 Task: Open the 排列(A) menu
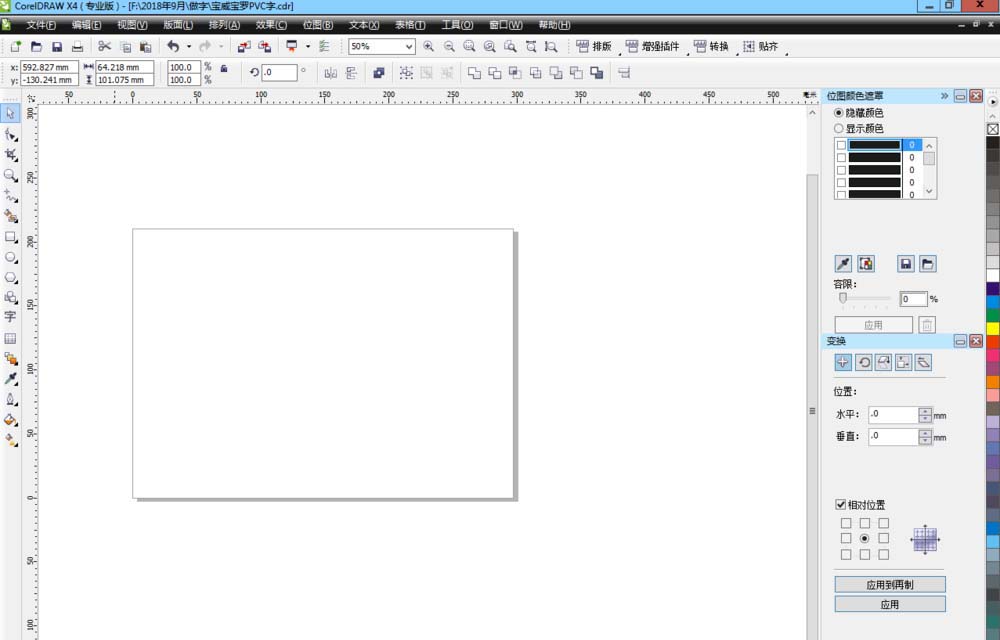point(224,25)
